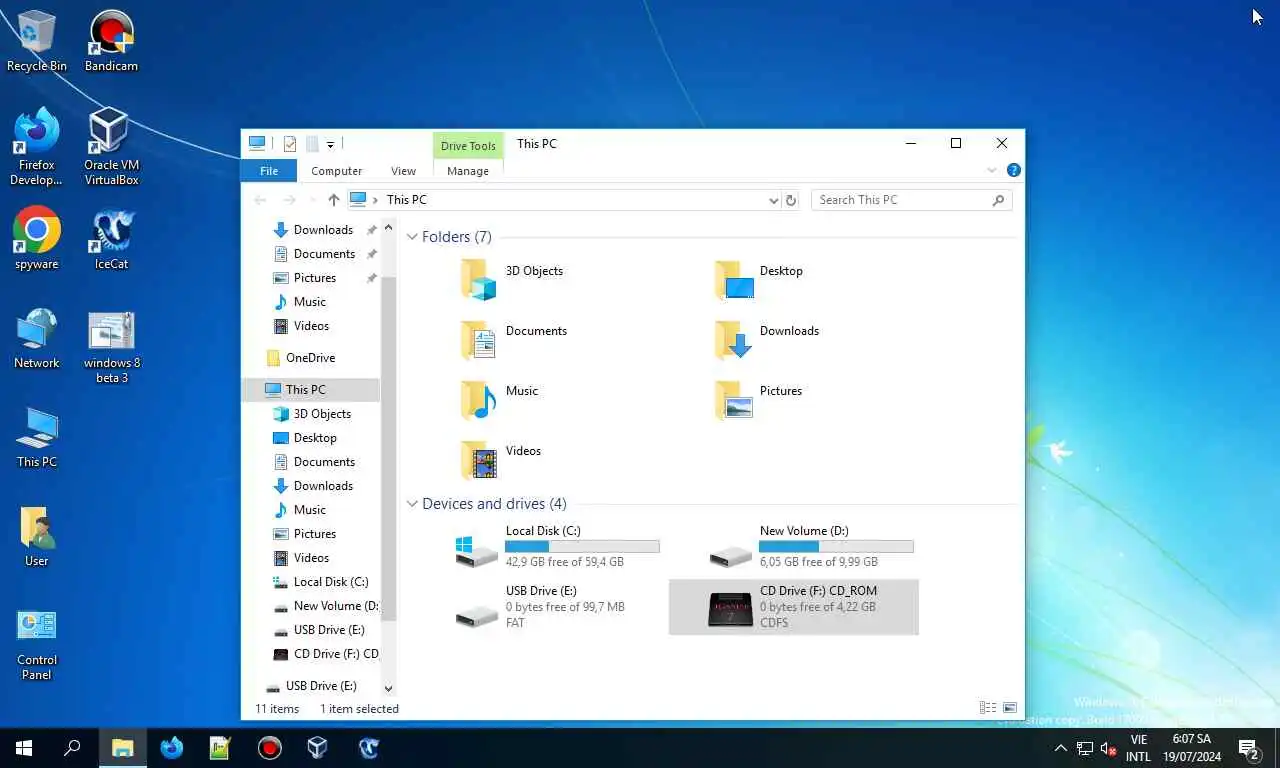Click the navigation pane scrollbar down arrow

pyautogui.click(x=389, y=689)
